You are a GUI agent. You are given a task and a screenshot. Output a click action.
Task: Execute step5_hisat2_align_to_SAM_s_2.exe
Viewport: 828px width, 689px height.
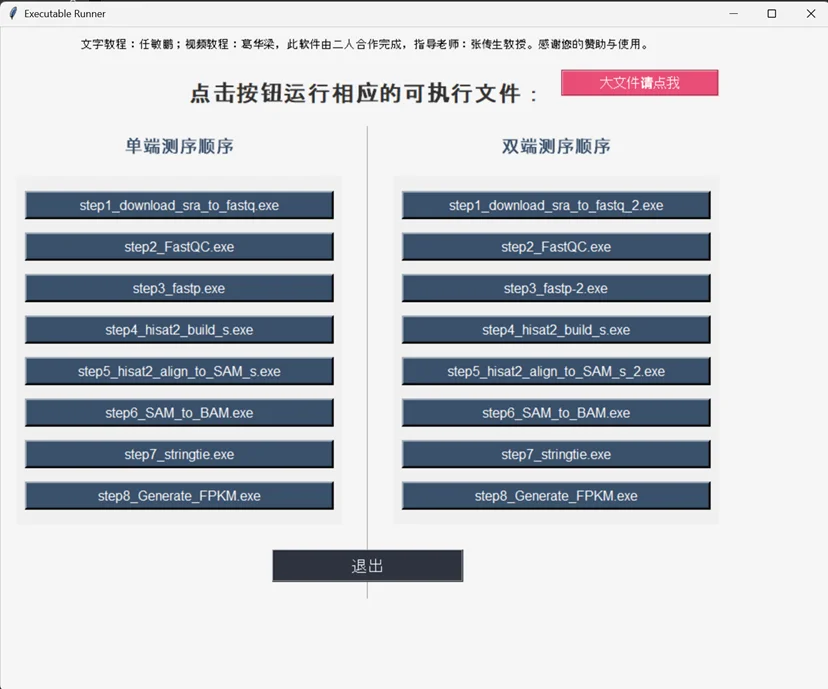pos(555,371)
